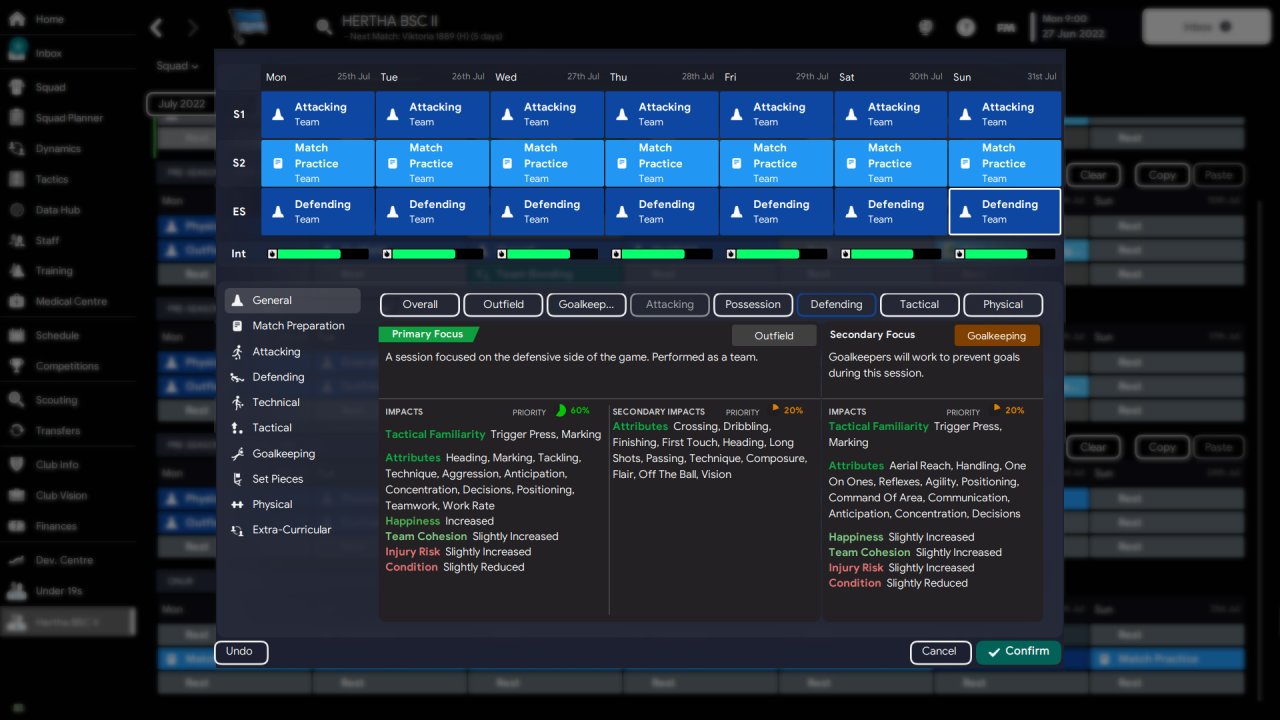Select Friday Attacking Team session slot
This screenshot has height=720, width=1280.
(777, 115)
